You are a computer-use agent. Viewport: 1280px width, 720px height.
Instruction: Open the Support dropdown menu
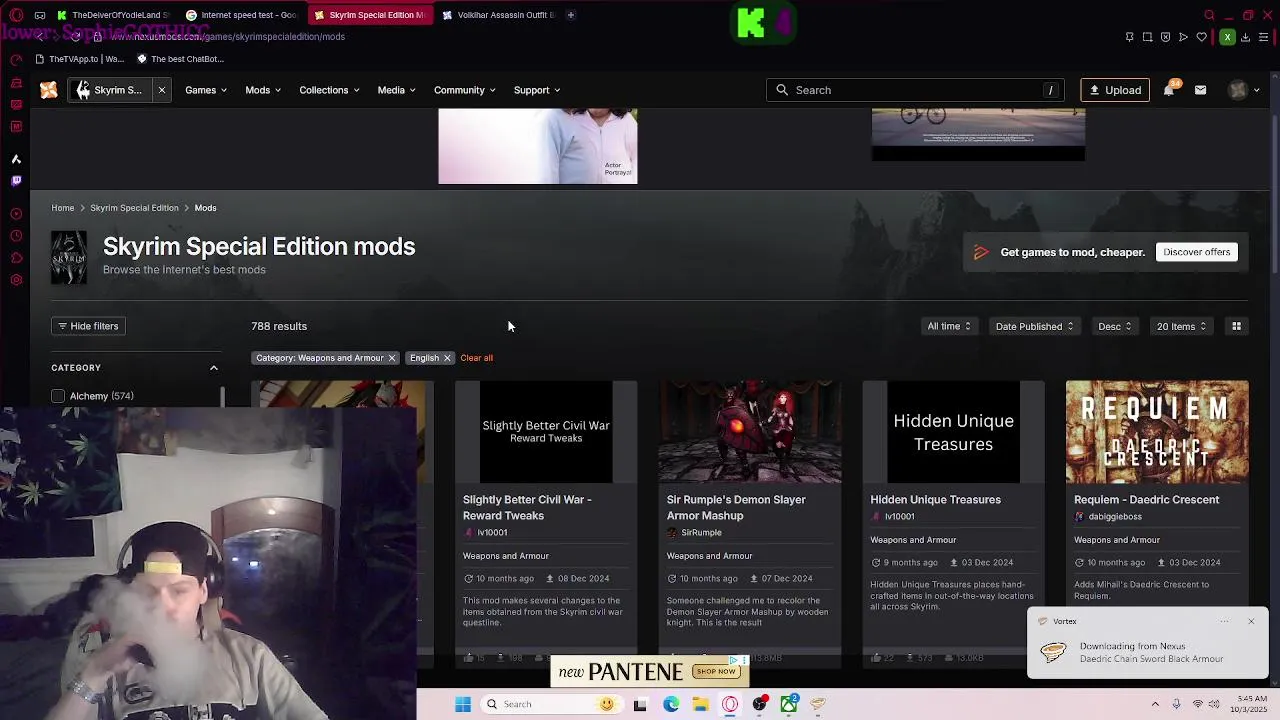(x=537, y=90)
